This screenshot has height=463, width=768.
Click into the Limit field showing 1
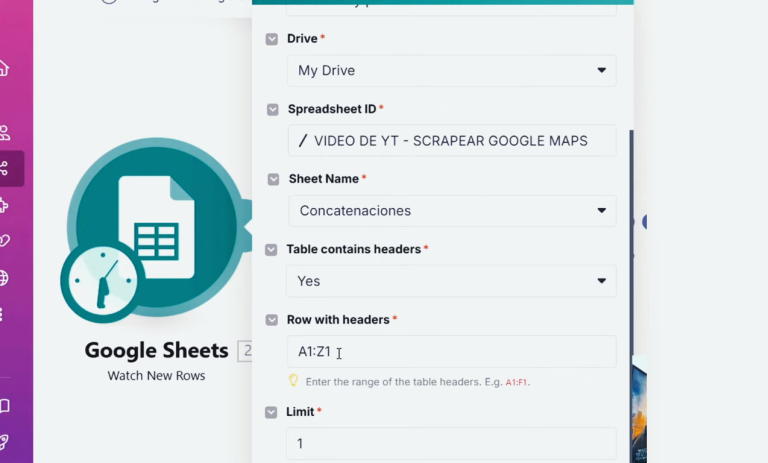click(451, 443)
